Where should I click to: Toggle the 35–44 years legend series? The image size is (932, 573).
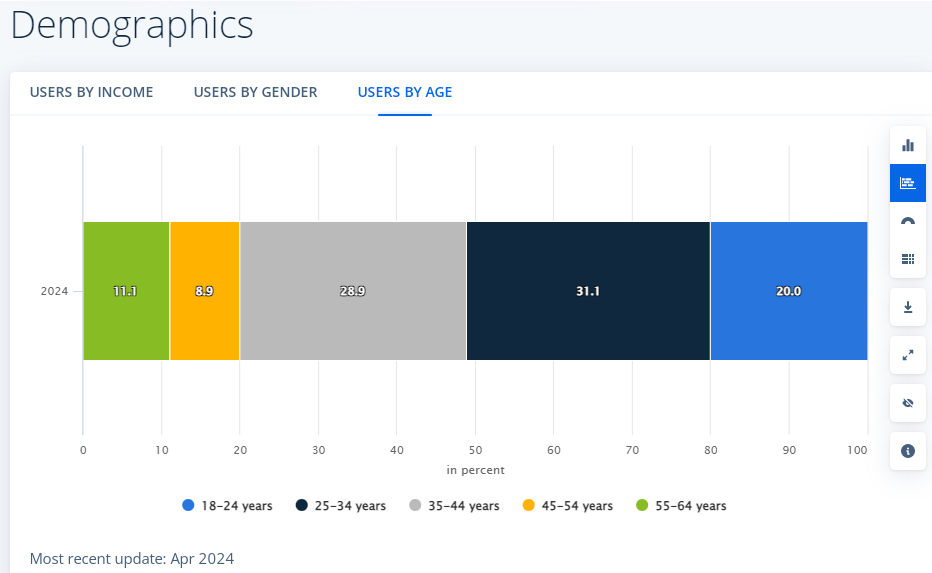[x=454, y=506]
